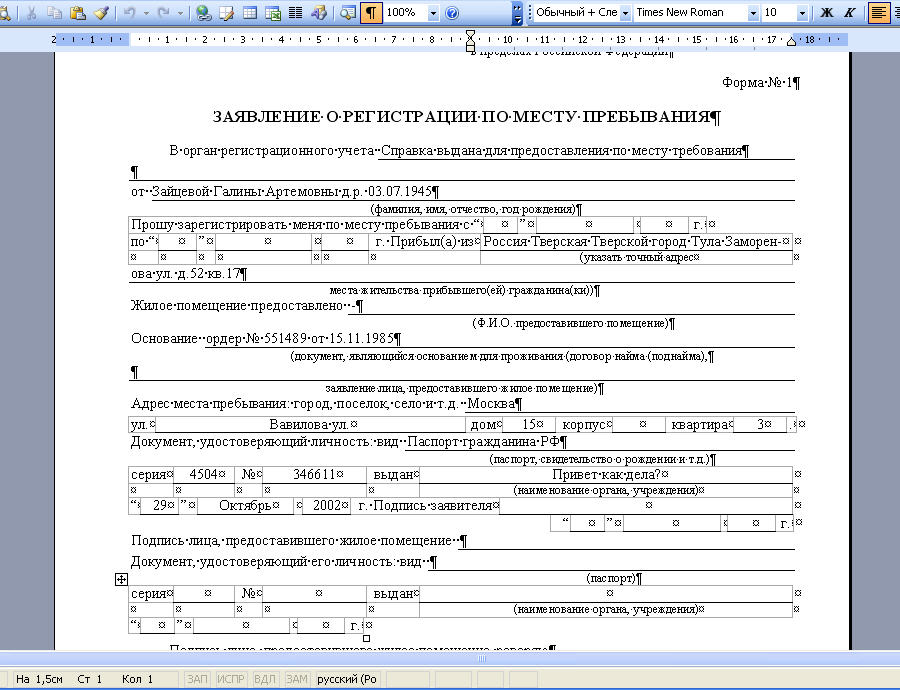The width and height of the screenshot is (900, 690).
Task: Click 'ова ул. д.52 кв.17' address line
Action: click(x=185, y=274)
